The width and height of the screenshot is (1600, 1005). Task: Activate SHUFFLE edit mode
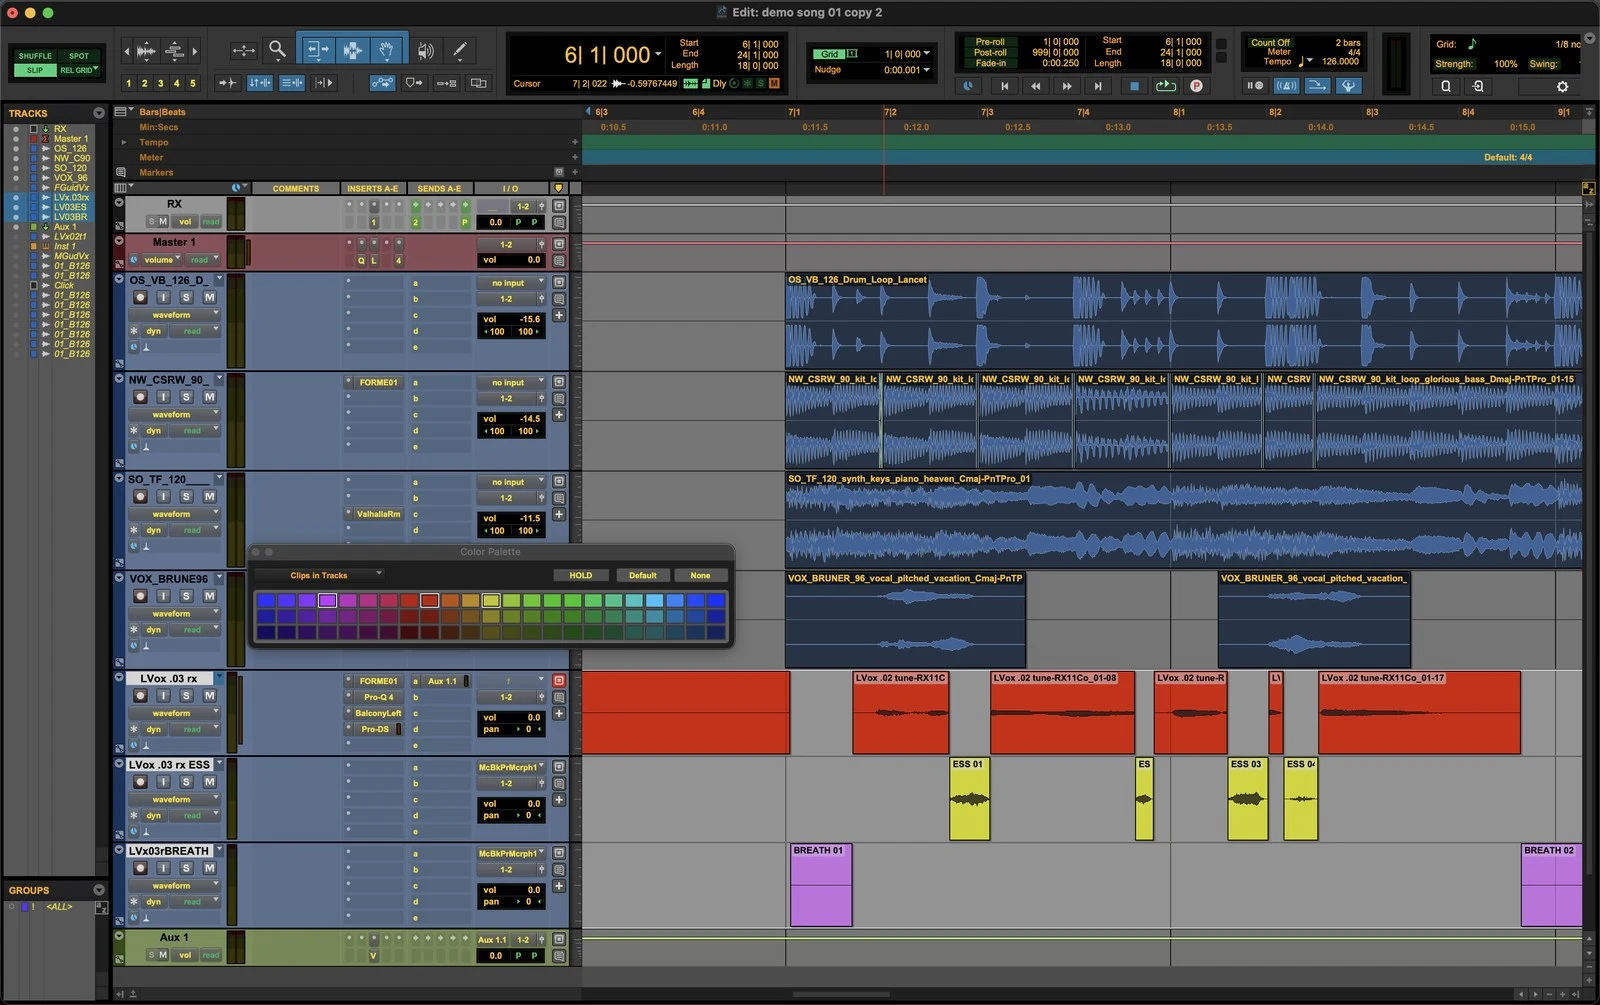coord(35,56)
